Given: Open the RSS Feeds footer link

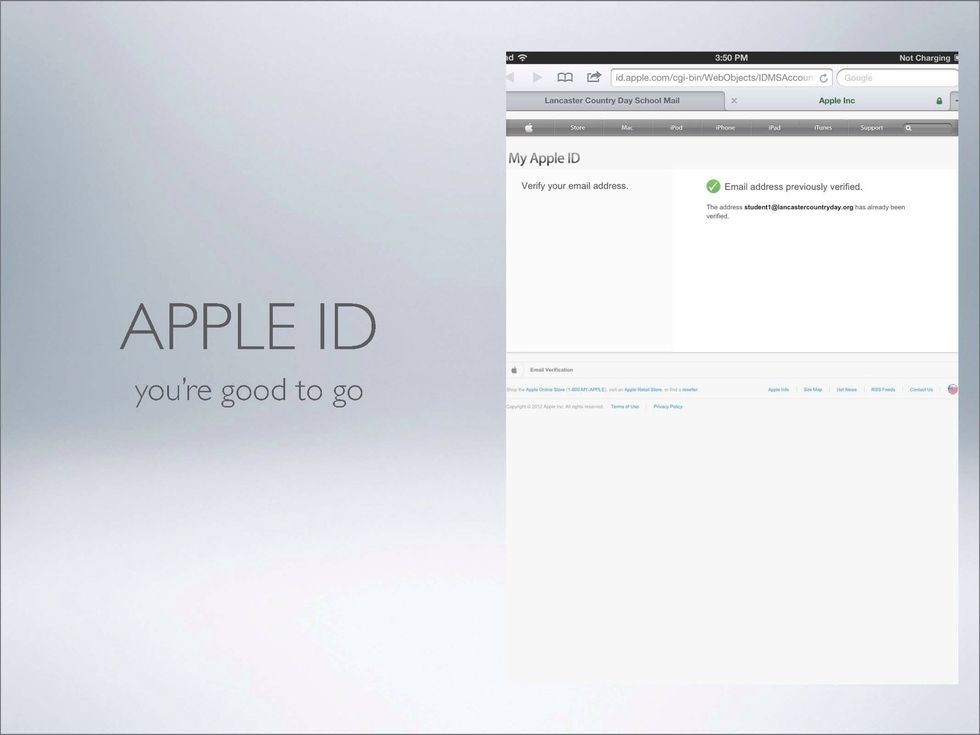Looking at the screenshot, I should click(883, 389).
